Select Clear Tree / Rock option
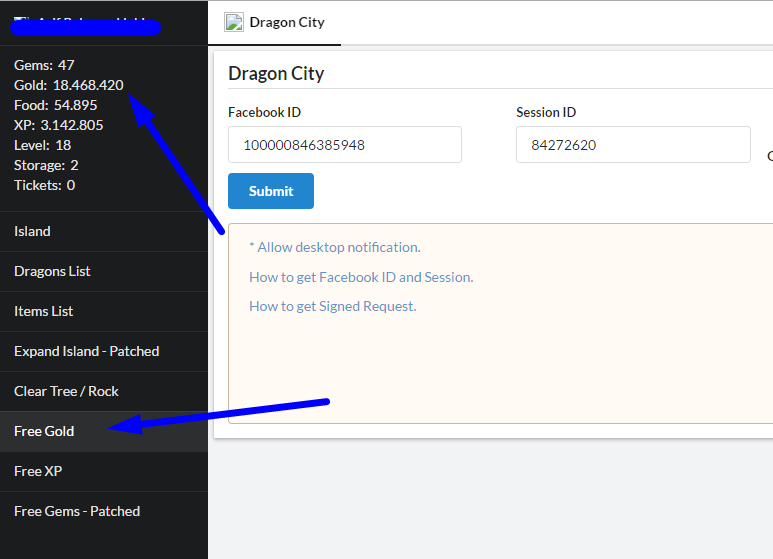This screenshot has width=773, height=559. click(104, 391)
